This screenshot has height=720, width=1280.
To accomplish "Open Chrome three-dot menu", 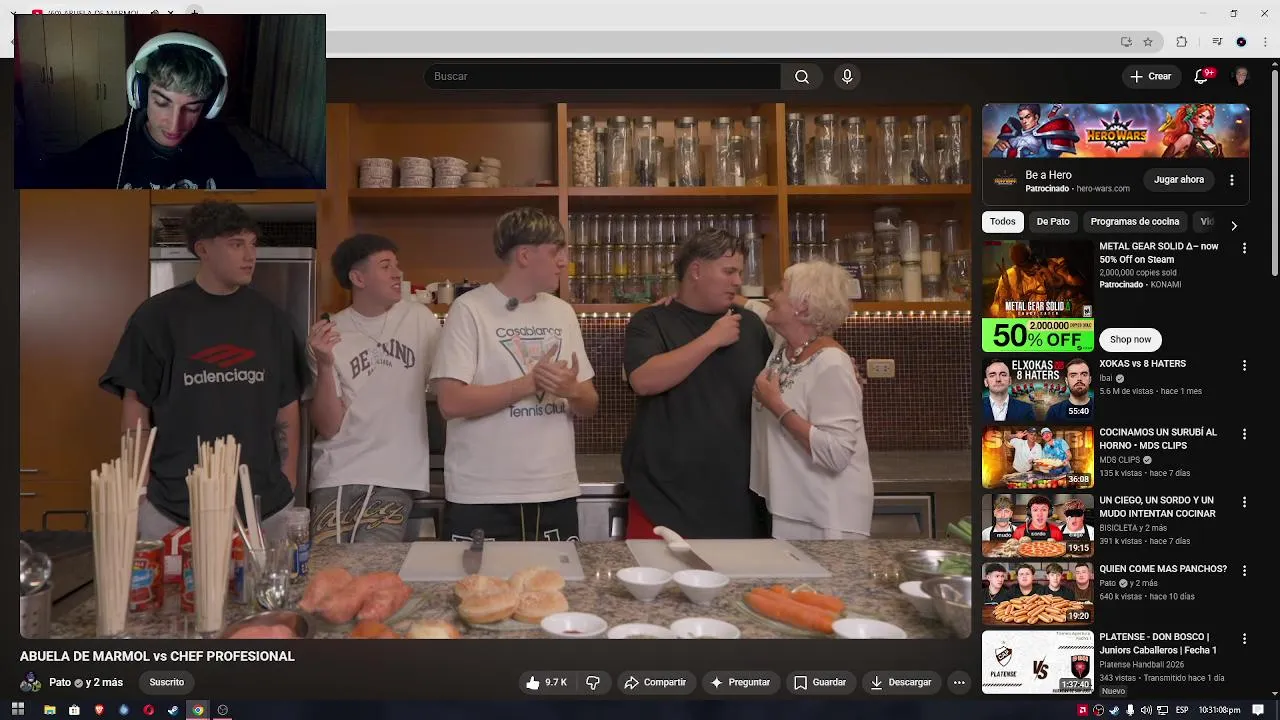I will (x=1266, y=42).
